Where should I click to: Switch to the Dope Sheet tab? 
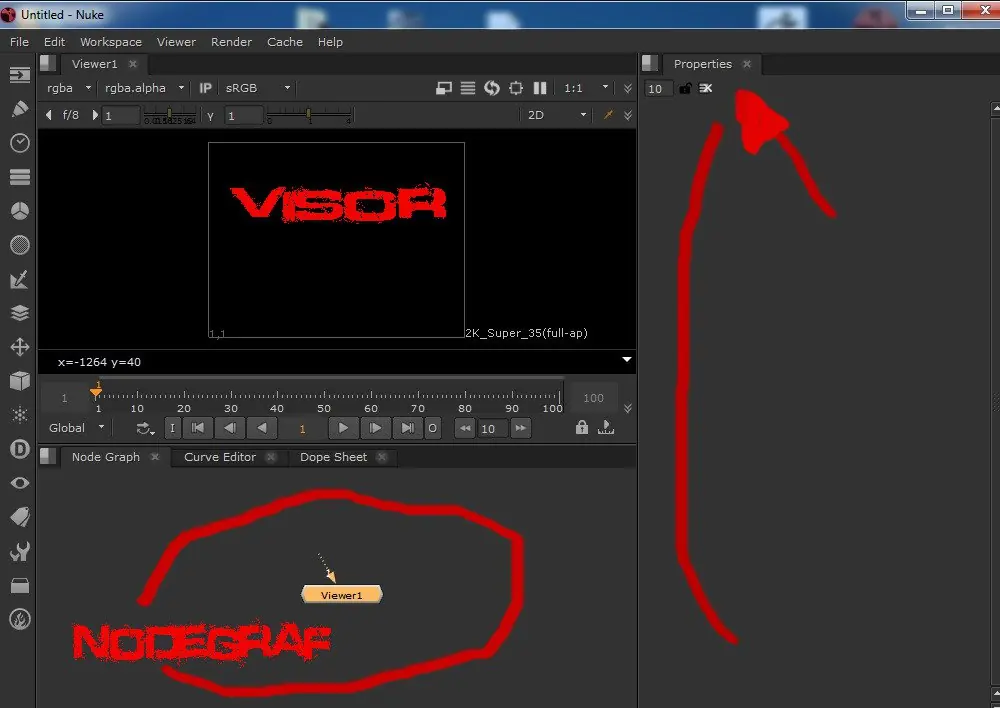pos(334,457)
